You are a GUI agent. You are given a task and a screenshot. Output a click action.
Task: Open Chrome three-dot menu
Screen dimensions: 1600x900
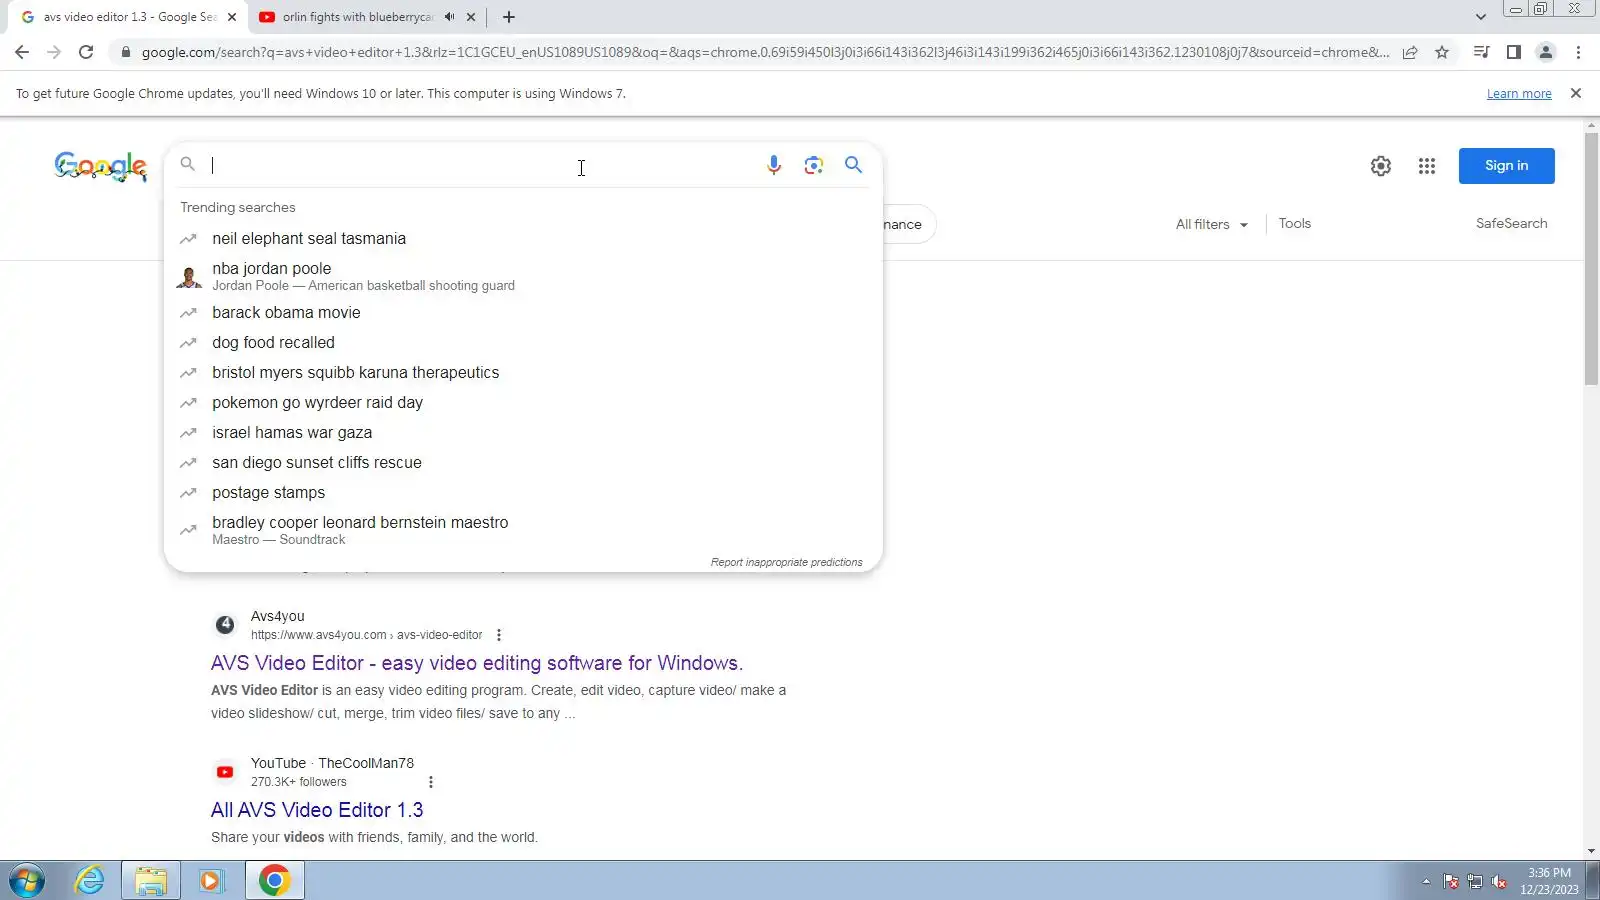tap(1578, 52)
